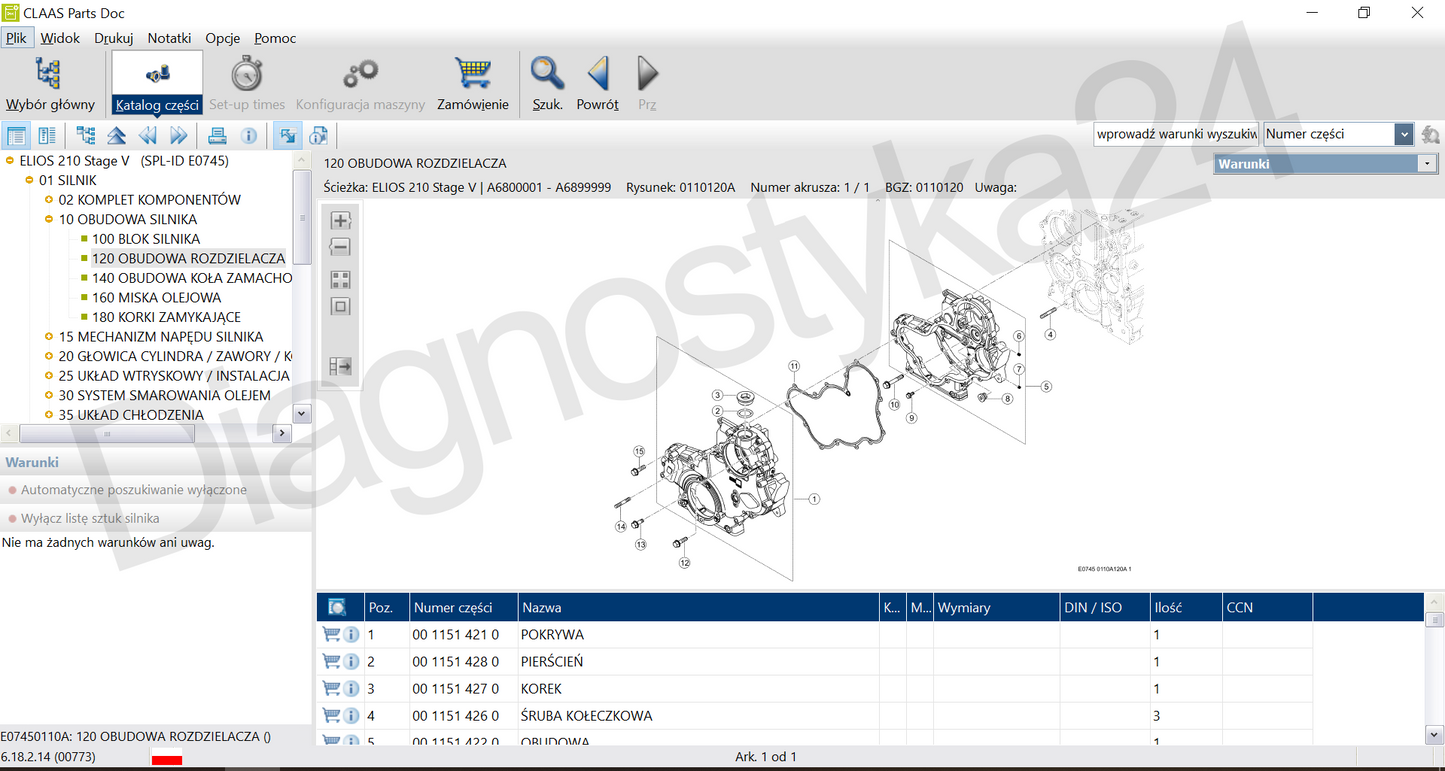Toggle the highlighted sync arrows icon
1445x771 pixels.
coord(288,136)
